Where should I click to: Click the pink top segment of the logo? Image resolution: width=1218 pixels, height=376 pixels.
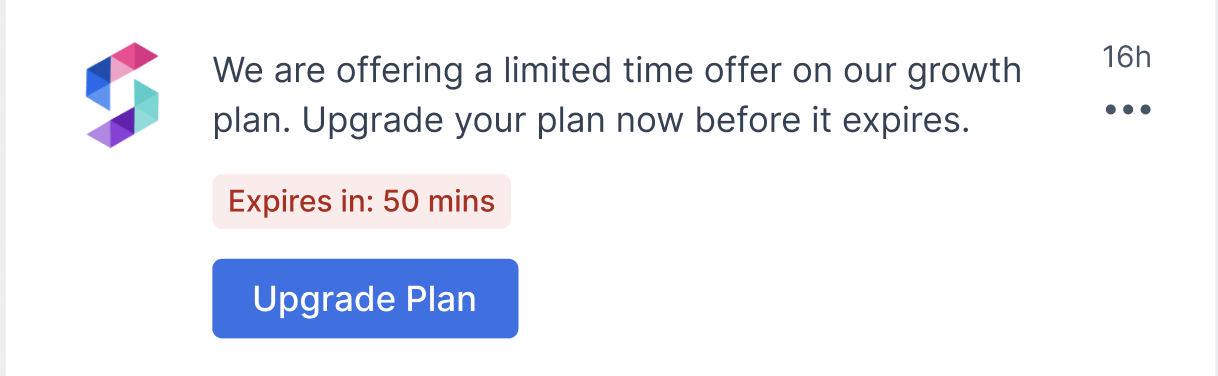click(x=133, y=59)
